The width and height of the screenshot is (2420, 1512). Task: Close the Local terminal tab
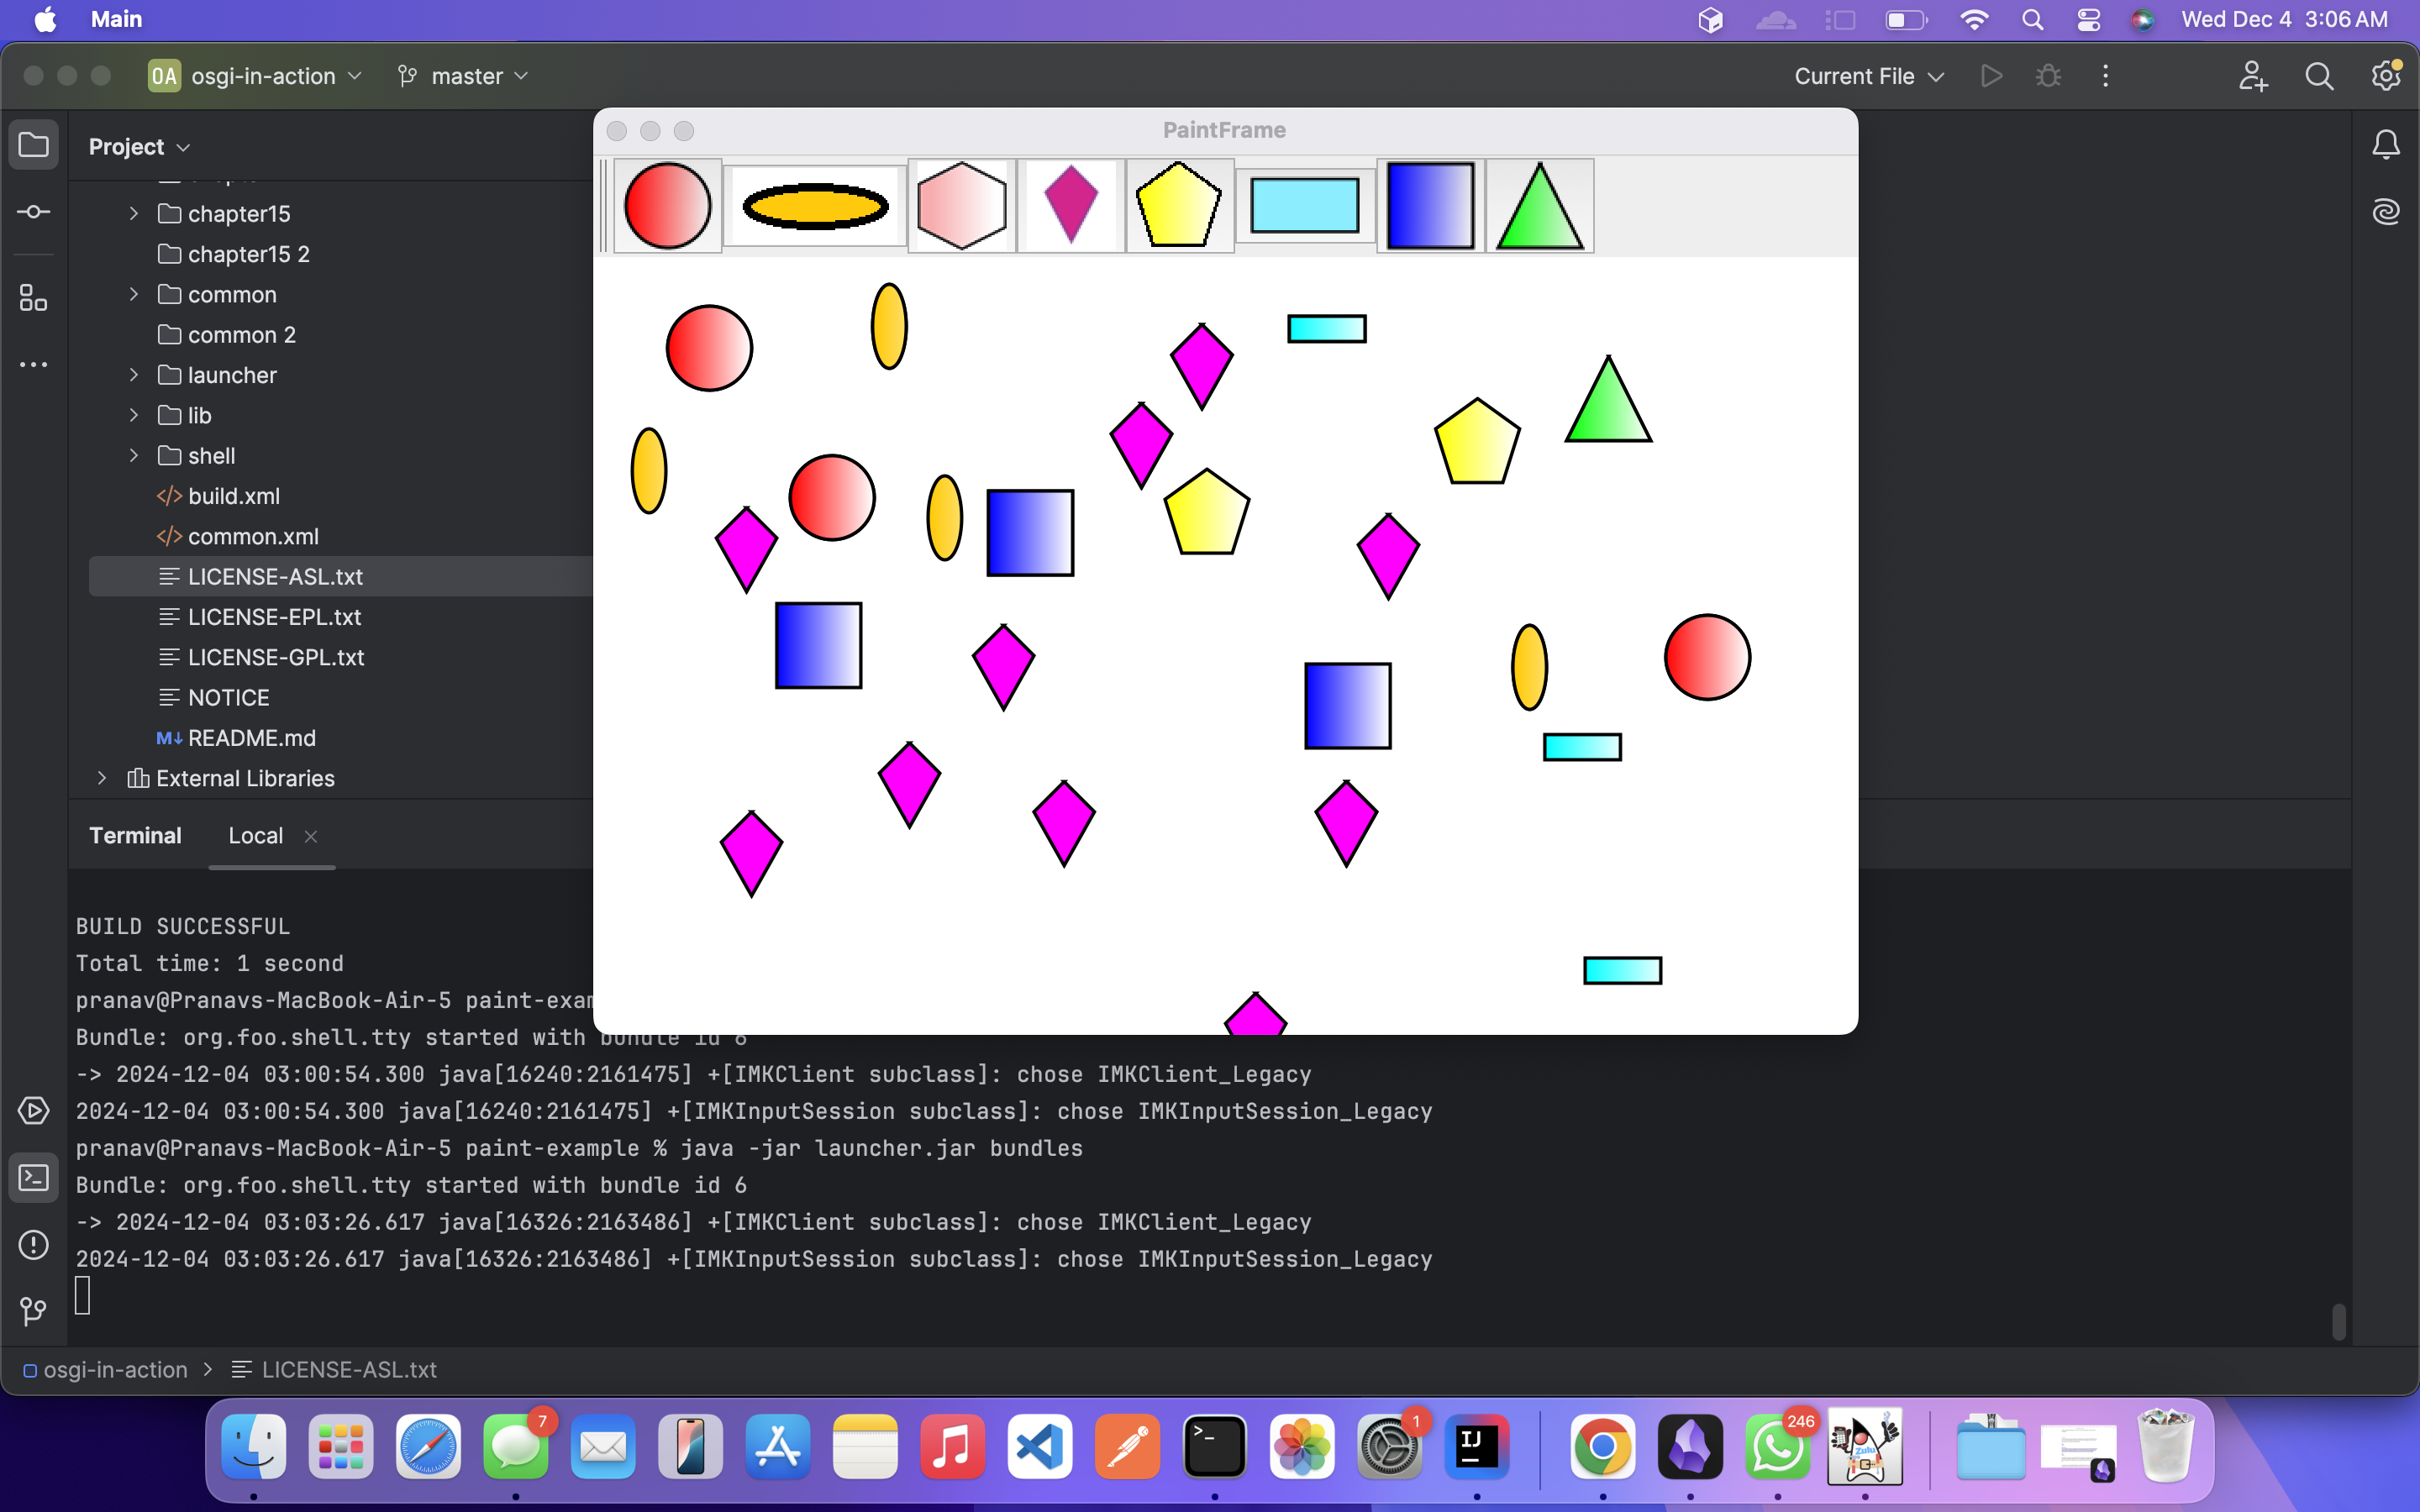tap(311, 836)
